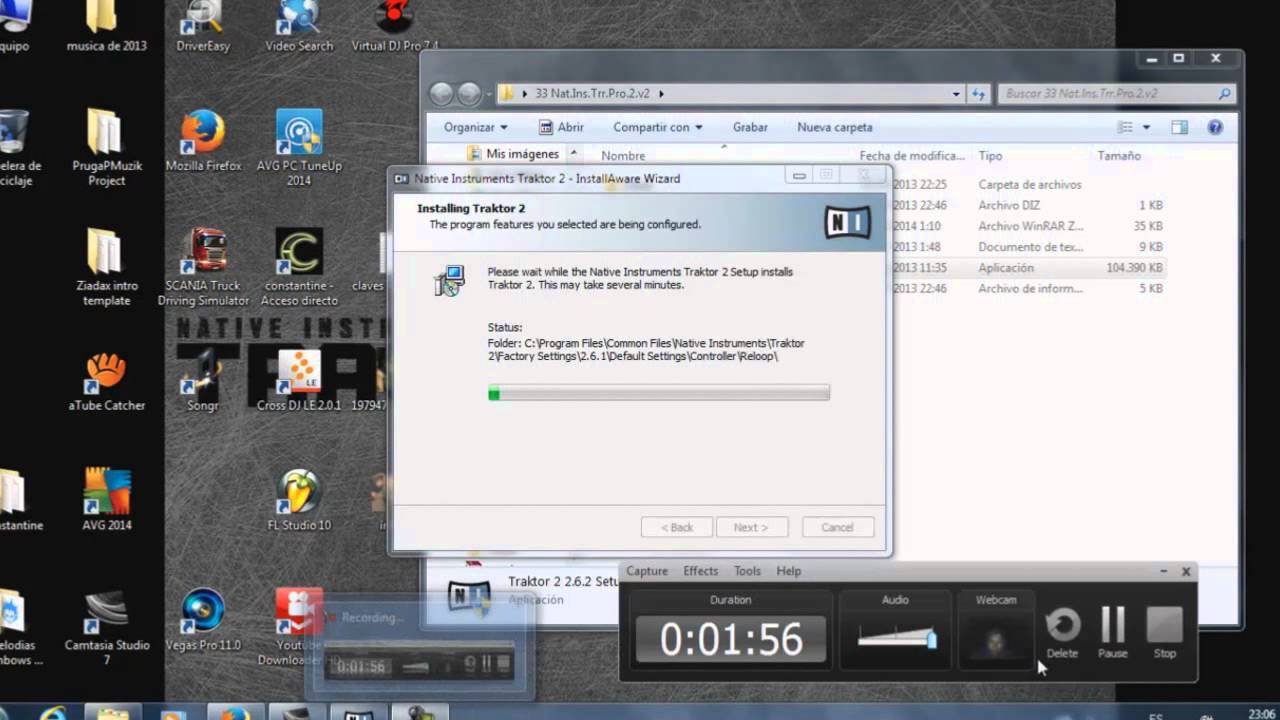This screenshot has height=720, width=1280.
Task: Launch the Mozilla Firefox desktop shortcut
Action: tap(203, 141)
